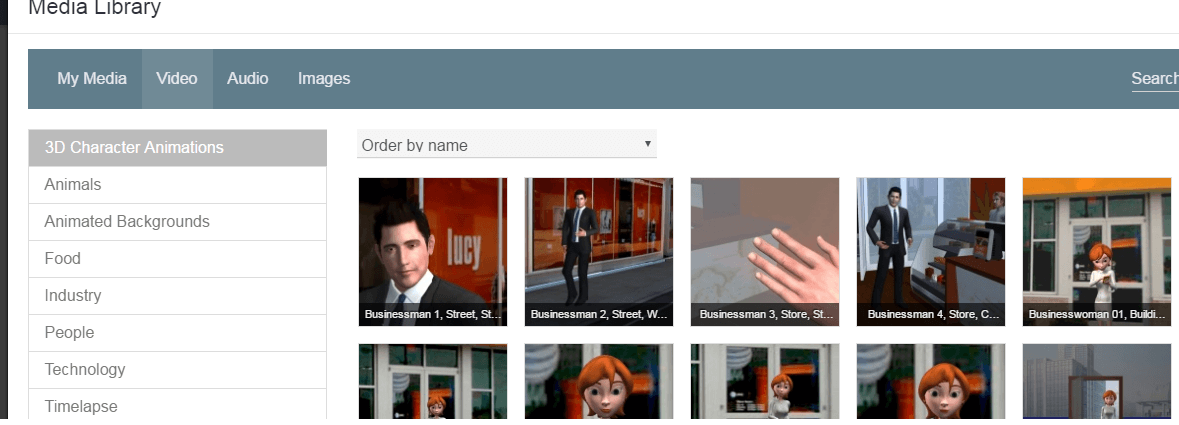Click the Search field in header
This screenshot has width=1179, height=425.
1154,79
